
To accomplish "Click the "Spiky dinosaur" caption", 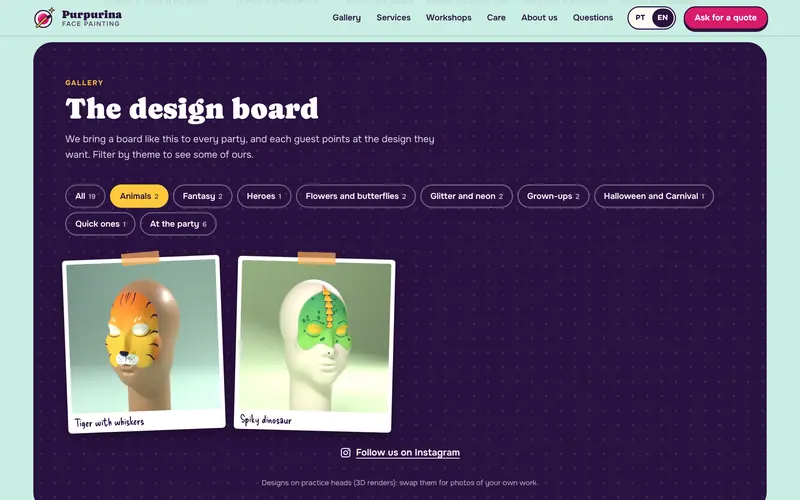I will point(266,420).
